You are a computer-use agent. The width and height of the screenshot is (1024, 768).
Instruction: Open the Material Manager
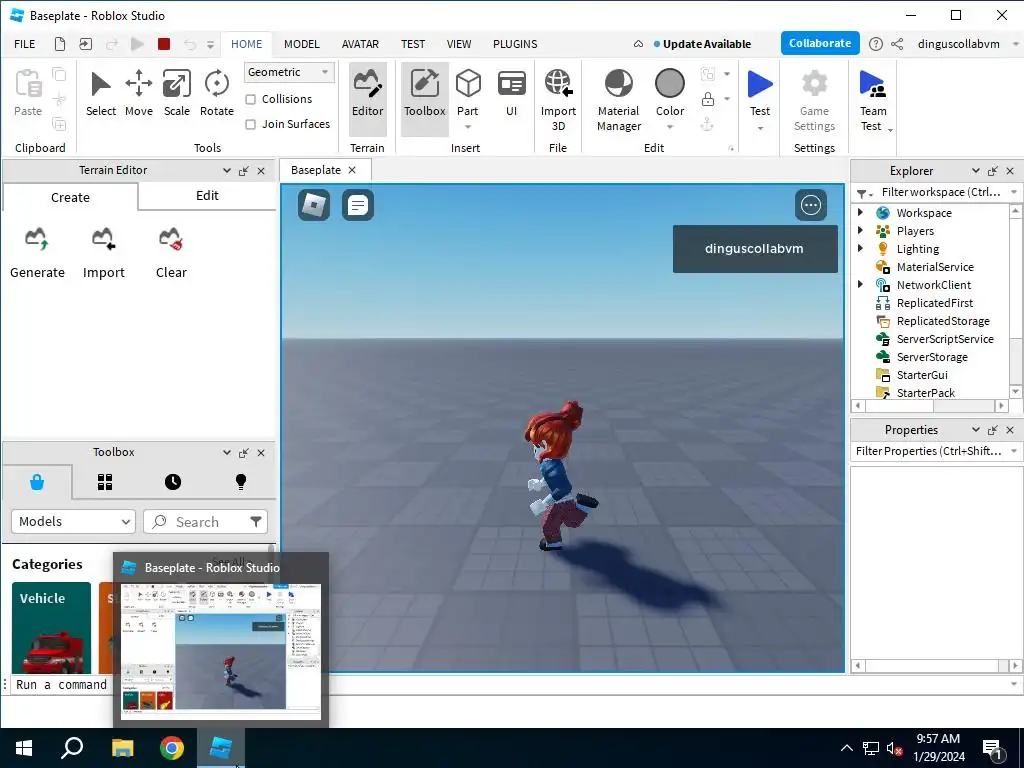point(618,101)
